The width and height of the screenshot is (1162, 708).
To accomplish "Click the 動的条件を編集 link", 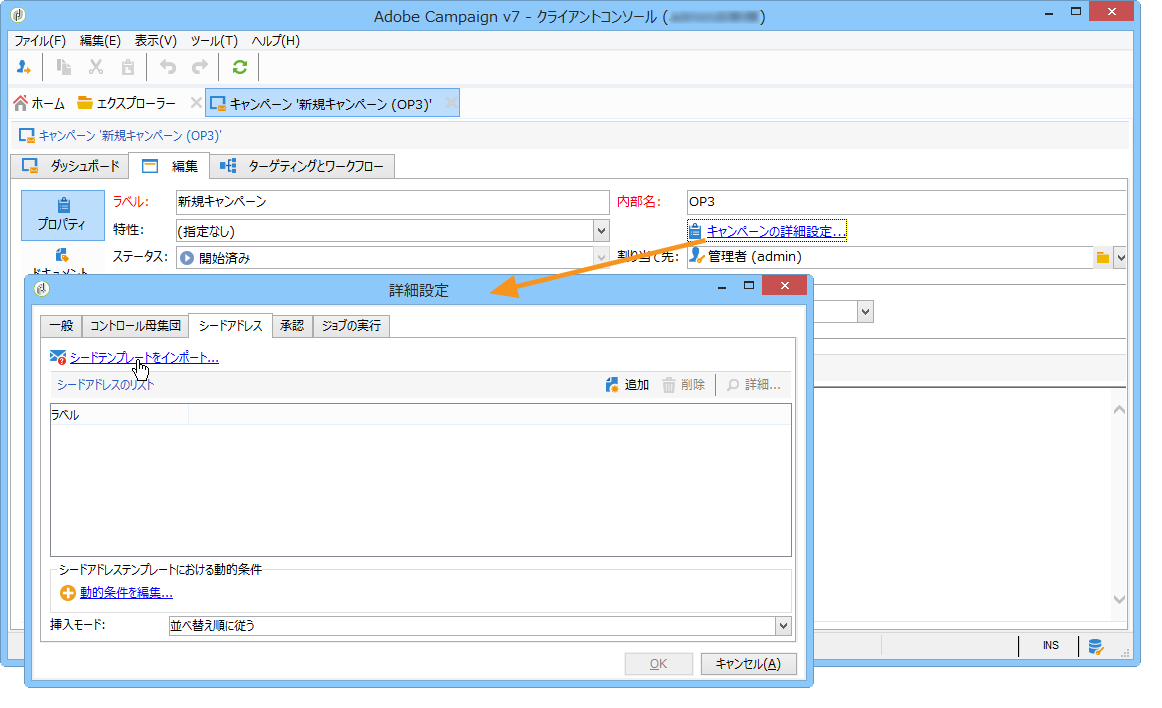I will pos(126,593).
